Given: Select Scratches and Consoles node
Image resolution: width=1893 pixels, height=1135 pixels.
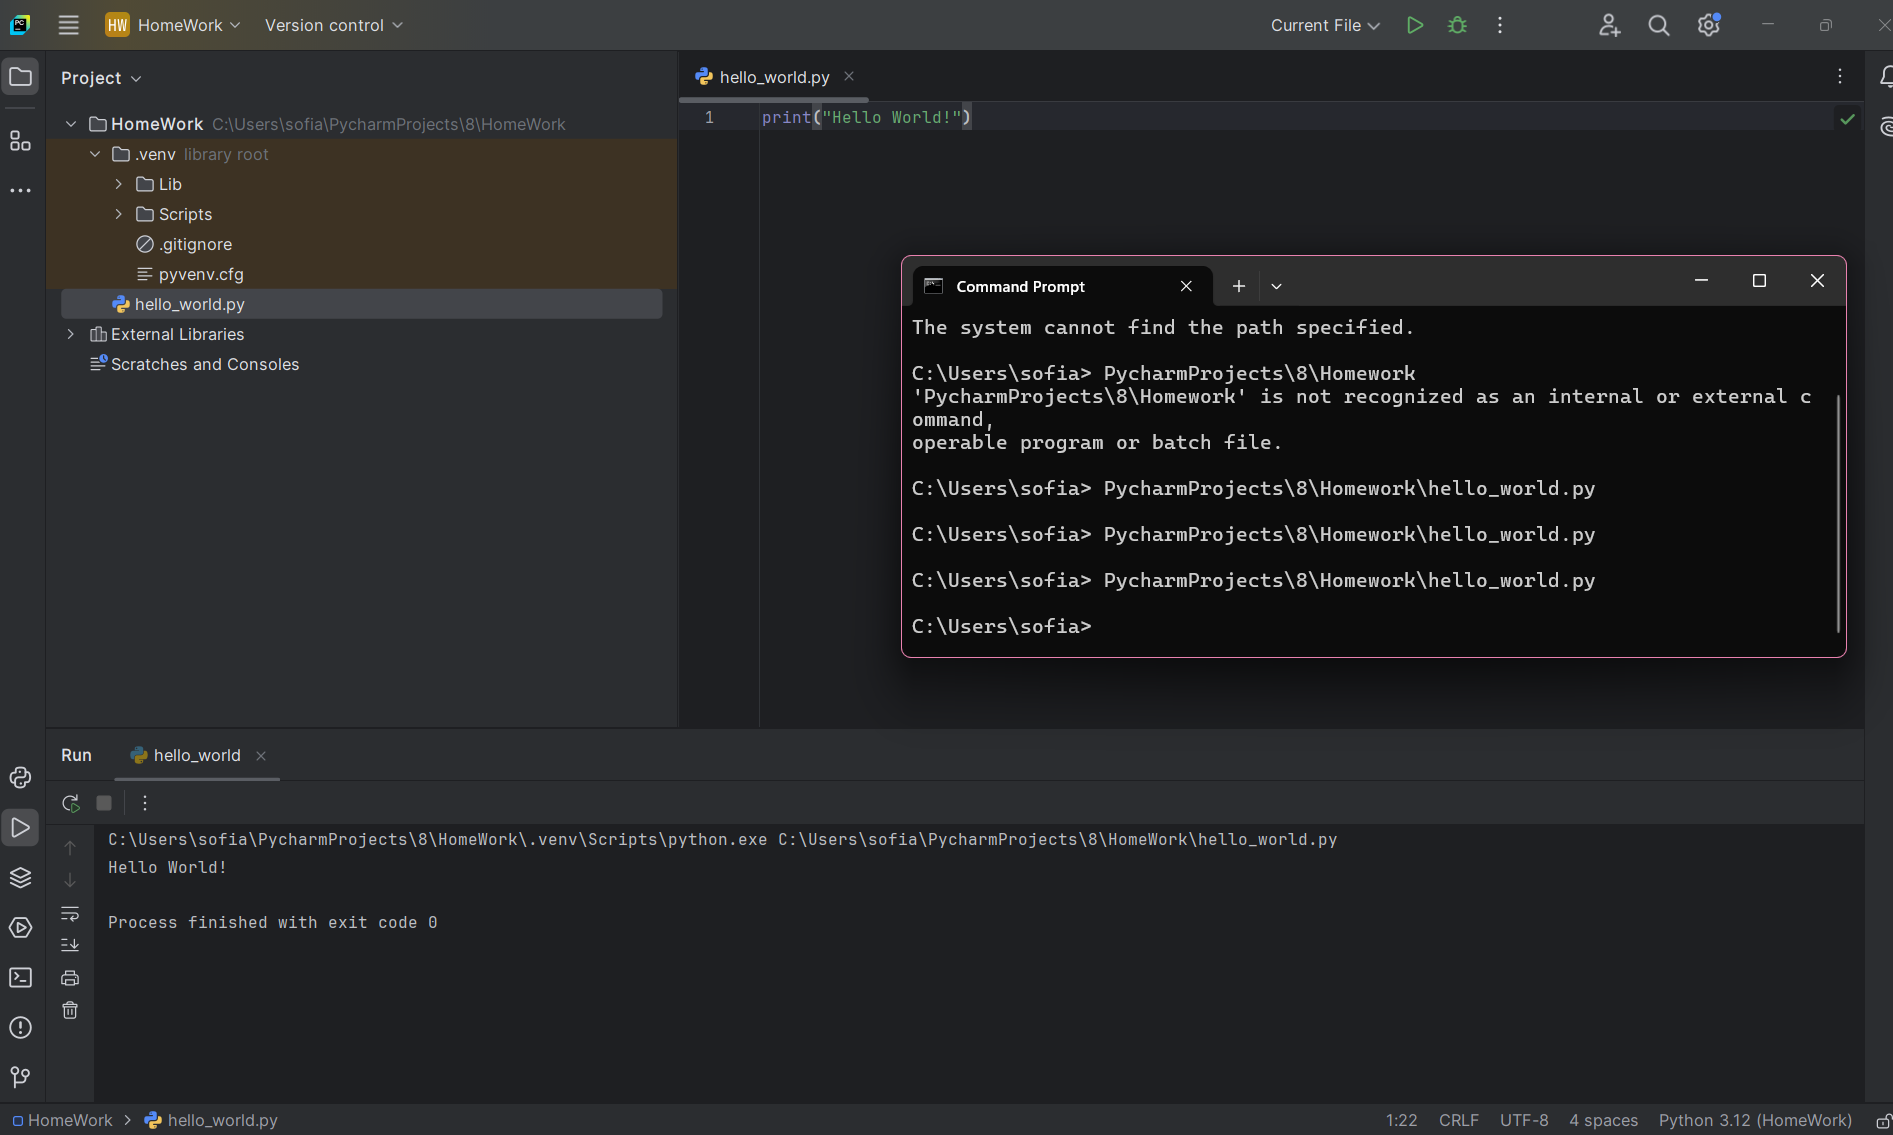Looking at the screenshot, I should click(205, 364).
